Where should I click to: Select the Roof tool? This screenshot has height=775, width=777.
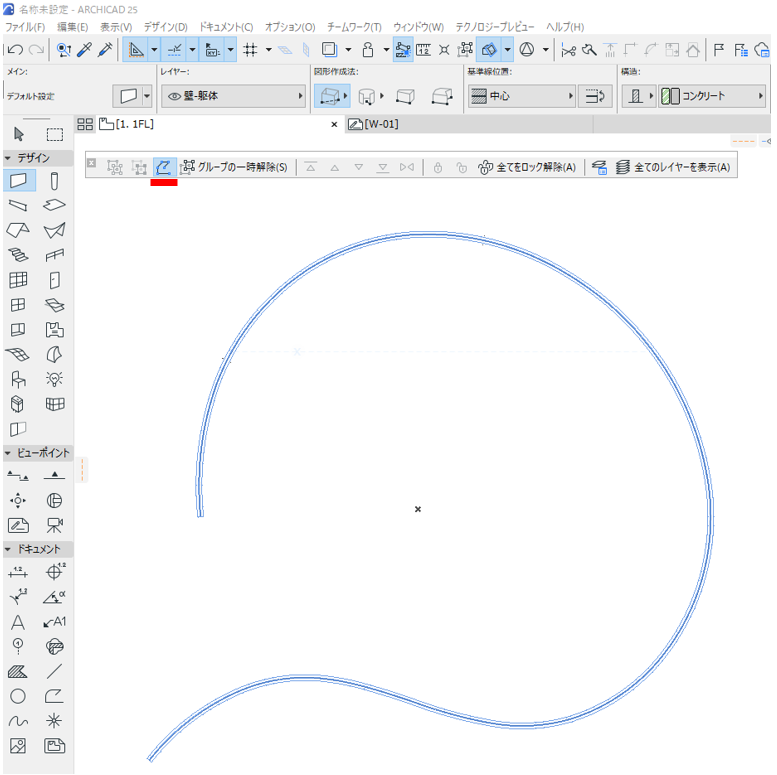pyautogui.click(x=19, y=230)
